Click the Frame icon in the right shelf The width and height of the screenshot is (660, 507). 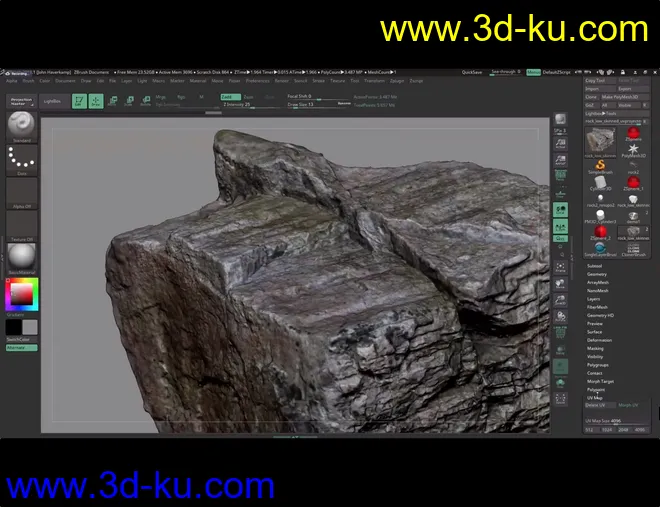click(560, 267)
